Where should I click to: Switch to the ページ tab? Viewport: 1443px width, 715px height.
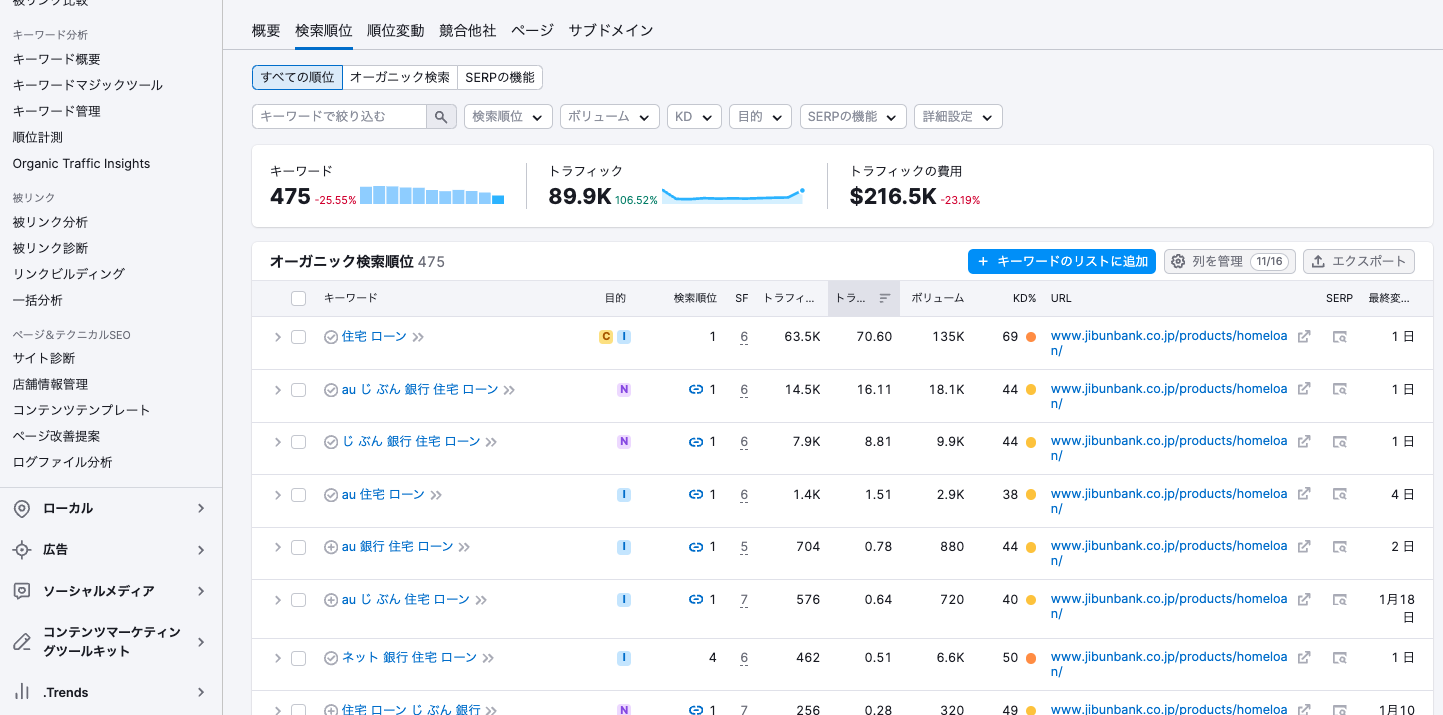(532, 30)
